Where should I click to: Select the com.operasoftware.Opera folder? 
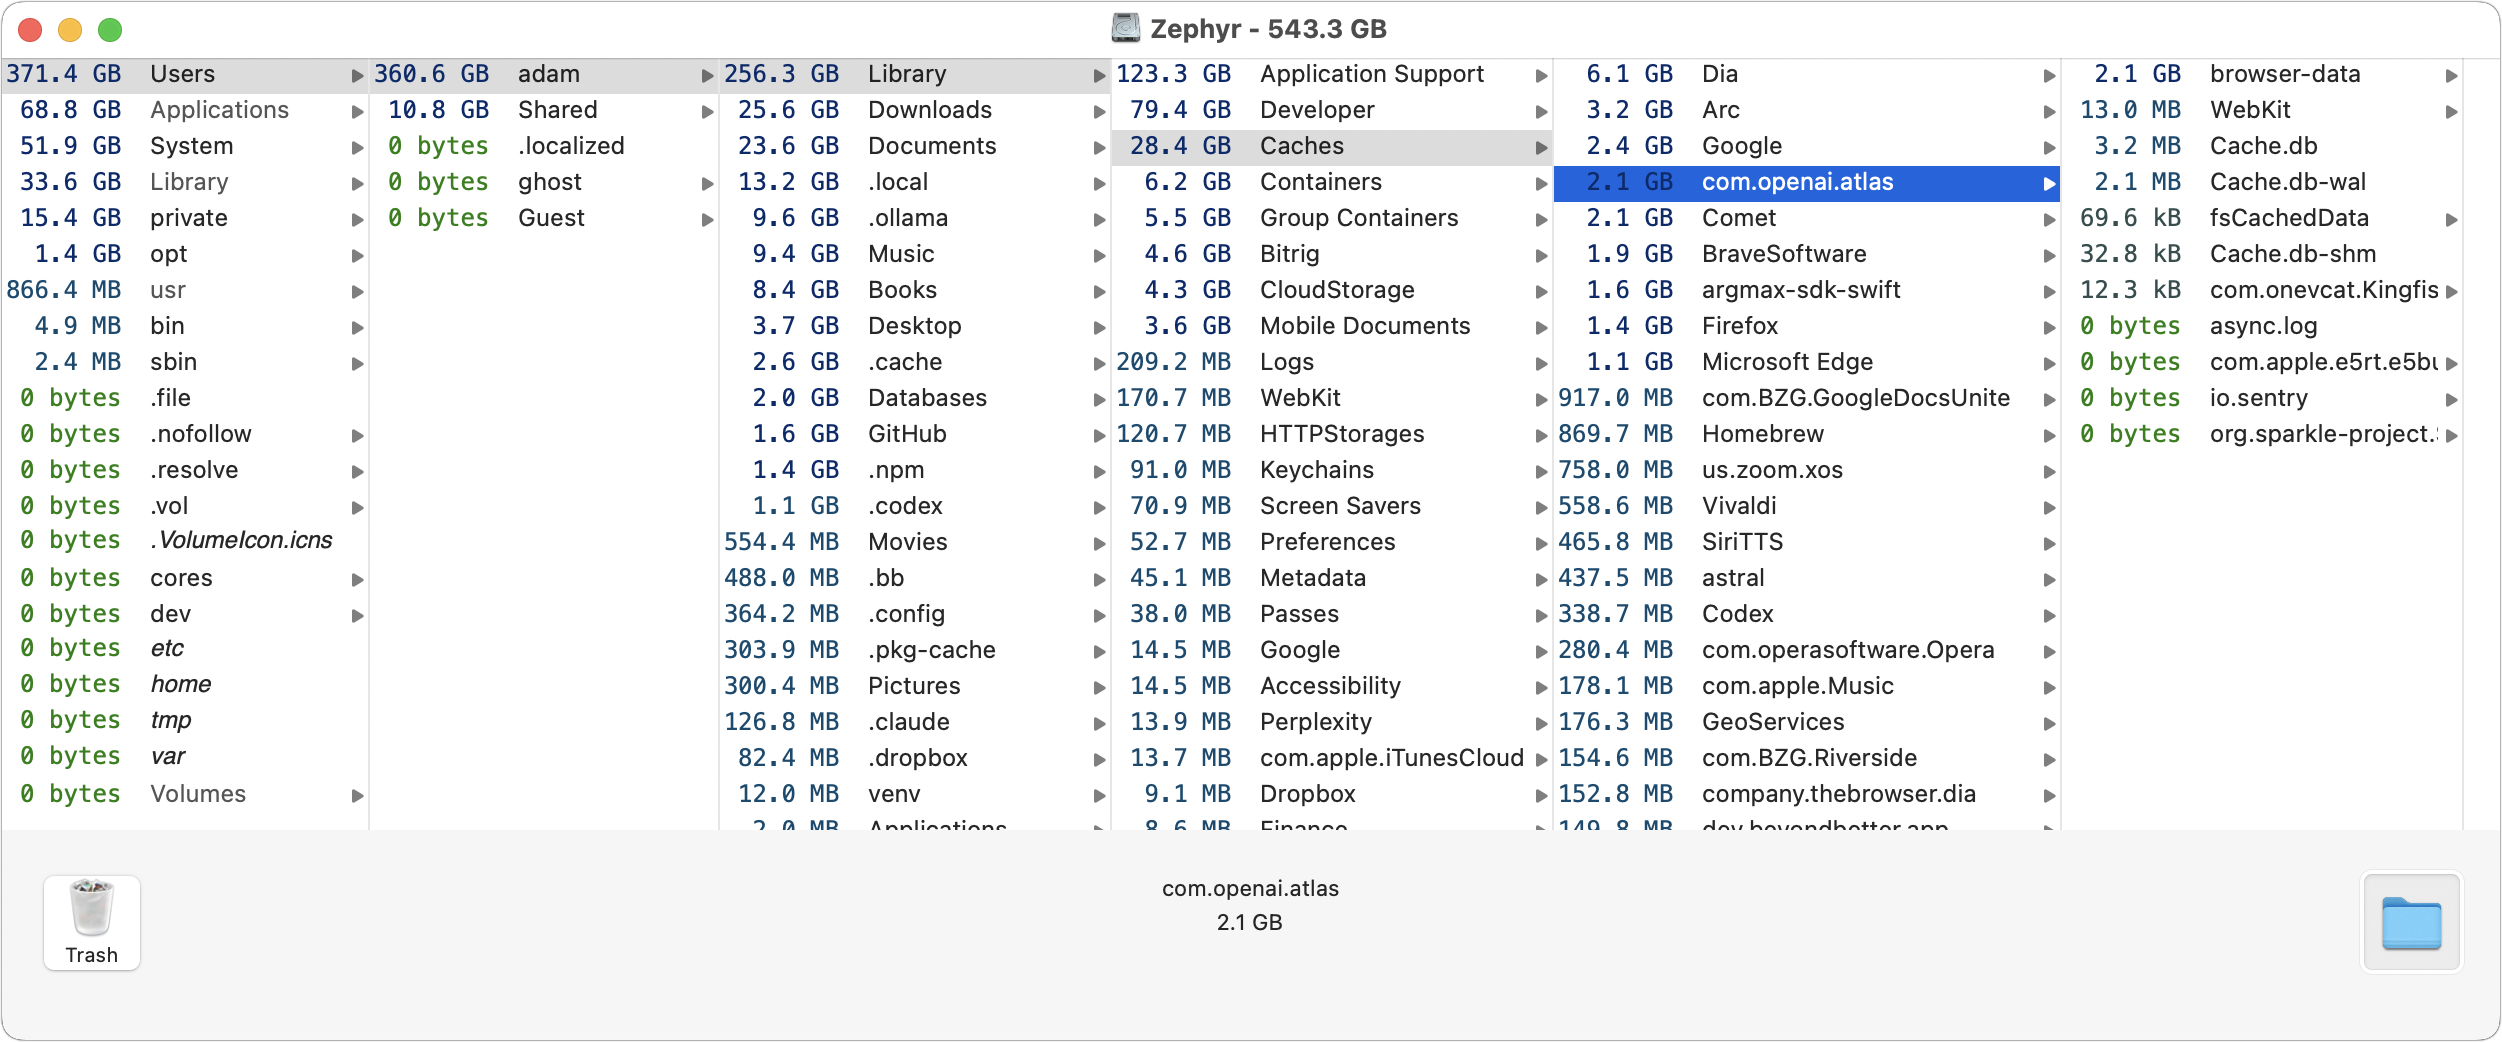(1807, 650)
